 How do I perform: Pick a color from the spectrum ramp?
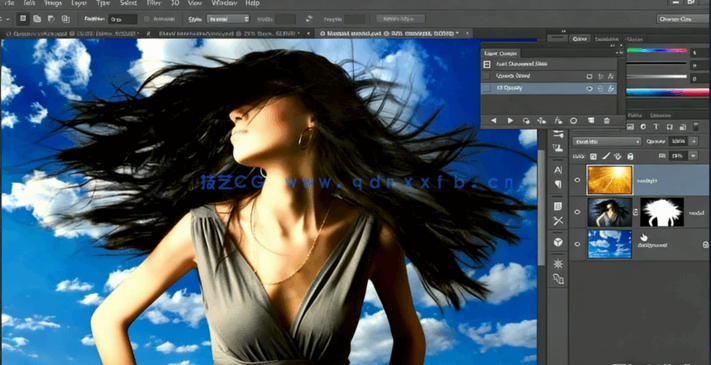pyautogui.click(x=667, y=92)
